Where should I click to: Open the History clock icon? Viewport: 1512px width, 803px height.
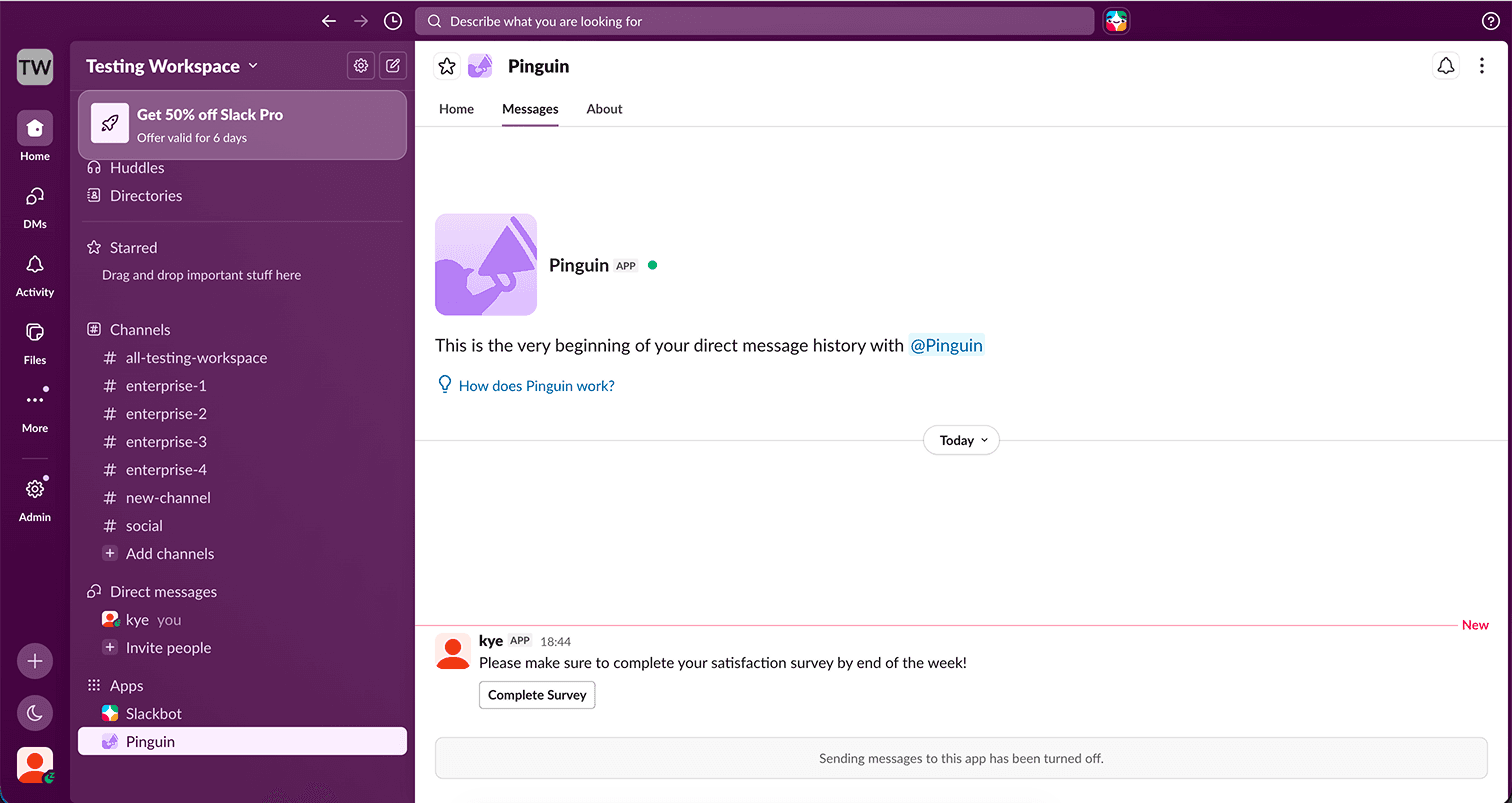coord(393,21)
